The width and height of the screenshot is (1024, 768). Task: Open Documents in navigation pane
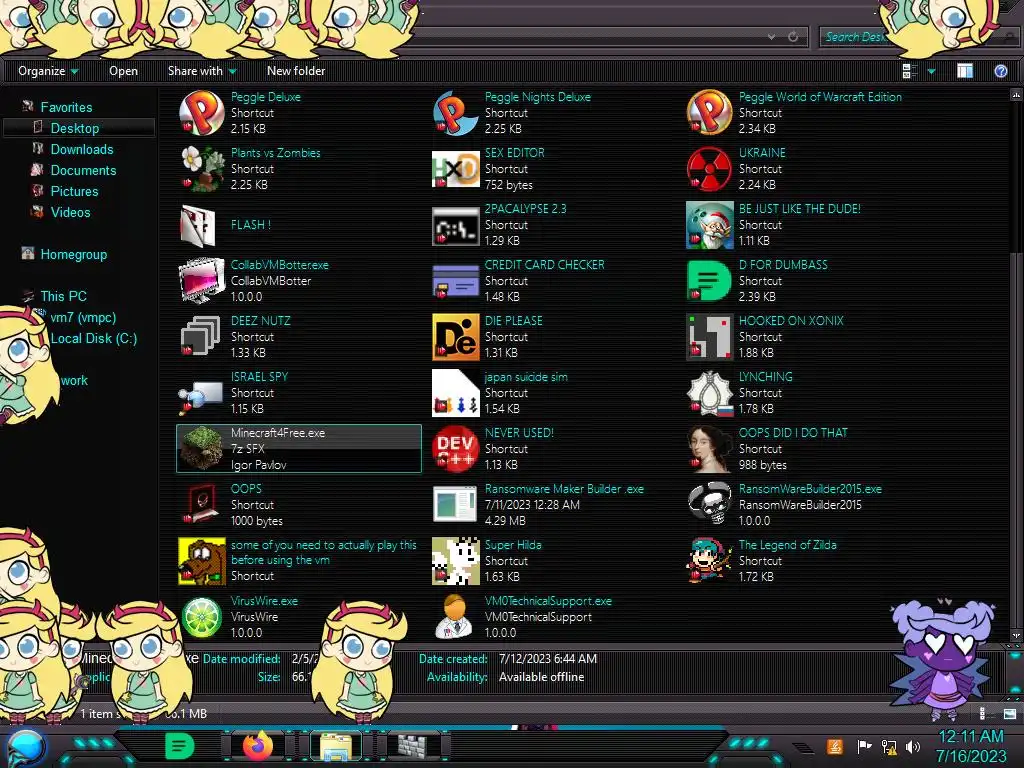click(x=83, y=170)
